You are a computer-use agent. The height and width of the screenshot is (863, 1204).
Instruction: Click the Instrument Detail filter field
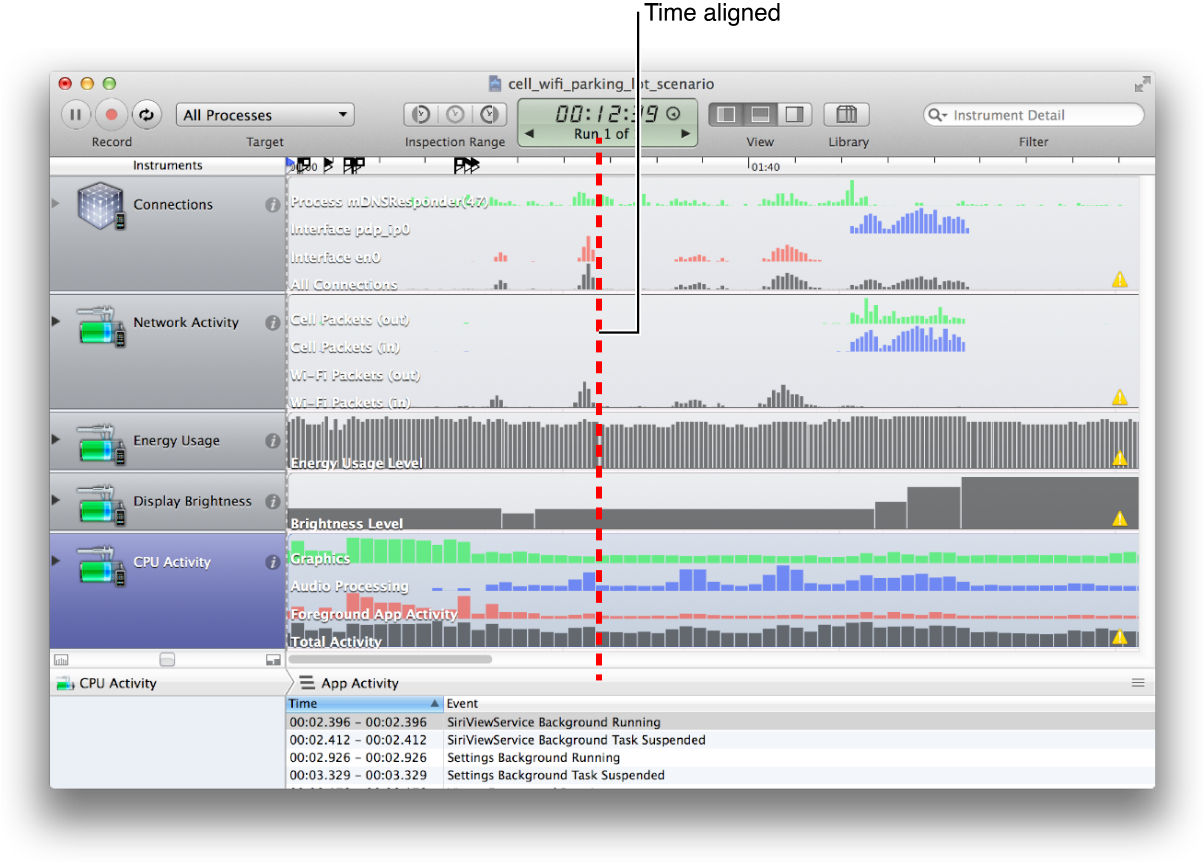(1033, 115)
